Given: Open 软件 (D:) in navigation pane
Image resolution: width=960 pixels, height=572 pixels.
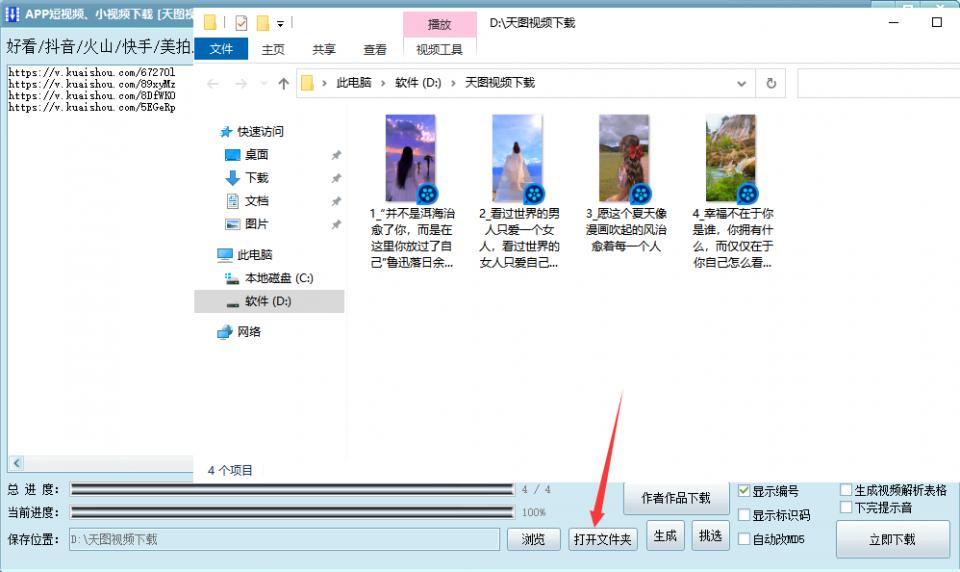Looking at the screenshot, I should [268, 301].
